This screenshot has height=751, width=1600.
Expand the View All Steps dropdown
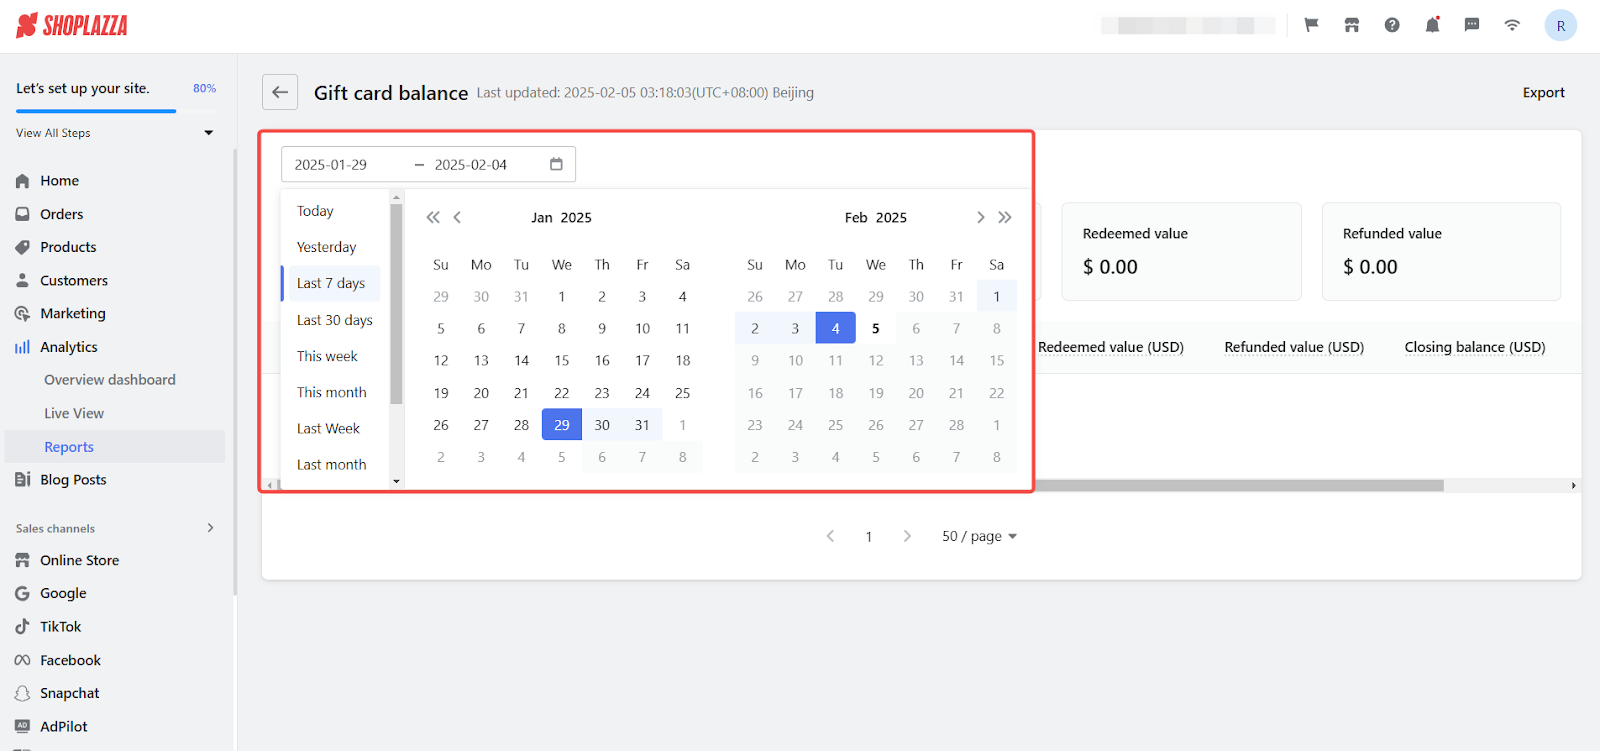point(208,133)
